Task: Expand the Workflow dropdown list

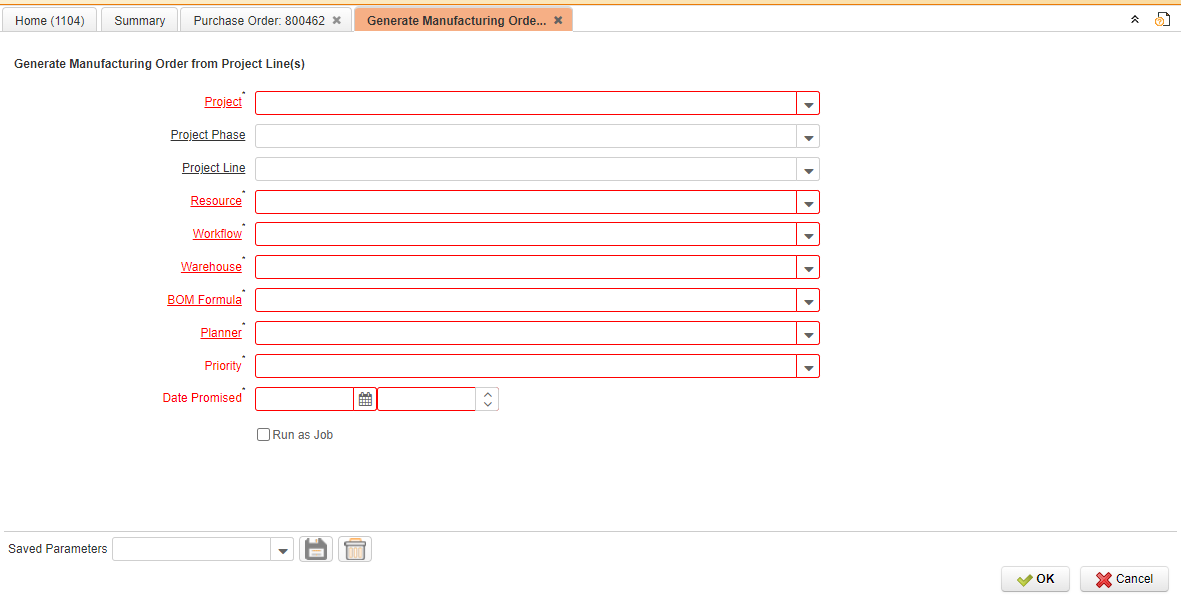Action: pyautogui.click(x=808, y=234)
